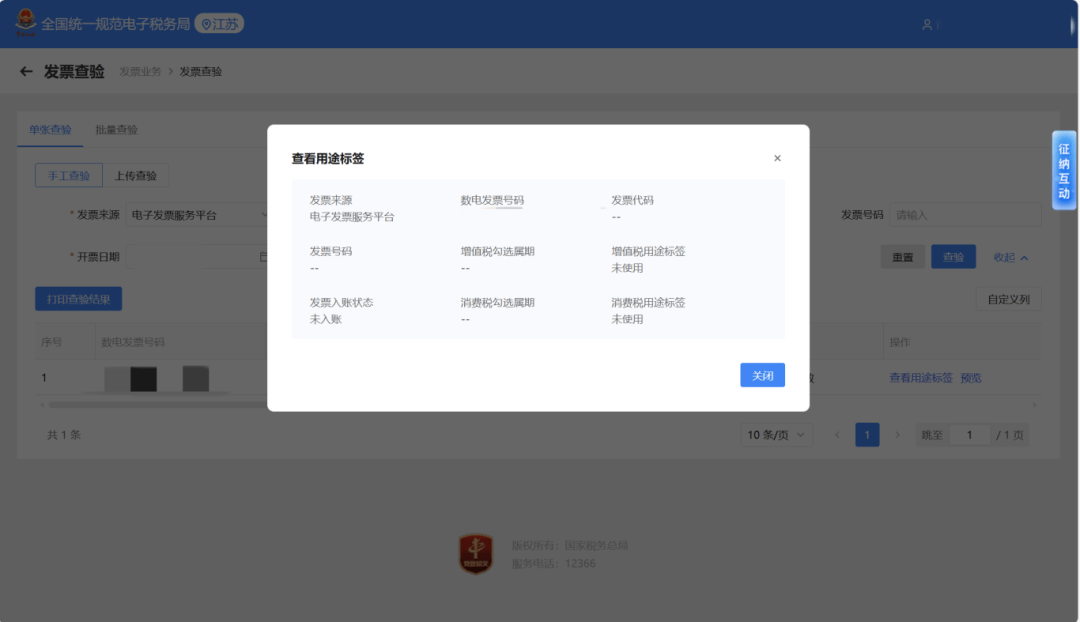Select the 江苏 location badge
The image size is (1080, 622).
click(x=219, y=24)
